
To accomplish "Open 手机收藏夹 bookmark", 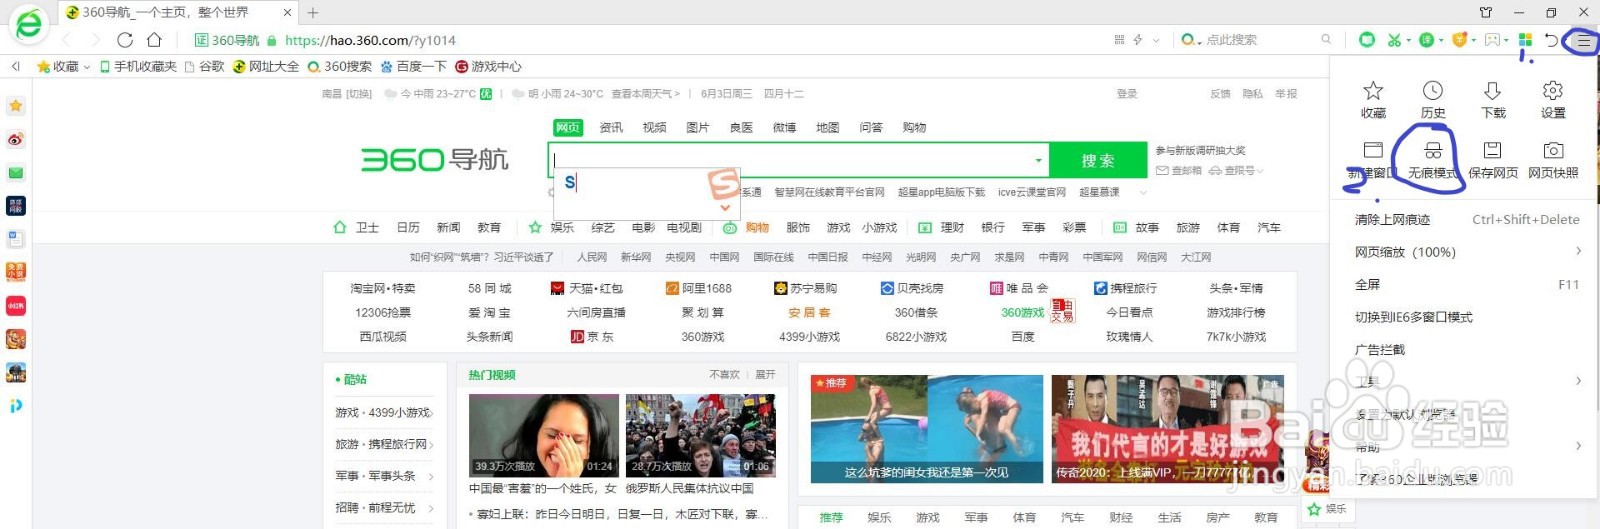I will pyautogui.click(x=138, y=67).
